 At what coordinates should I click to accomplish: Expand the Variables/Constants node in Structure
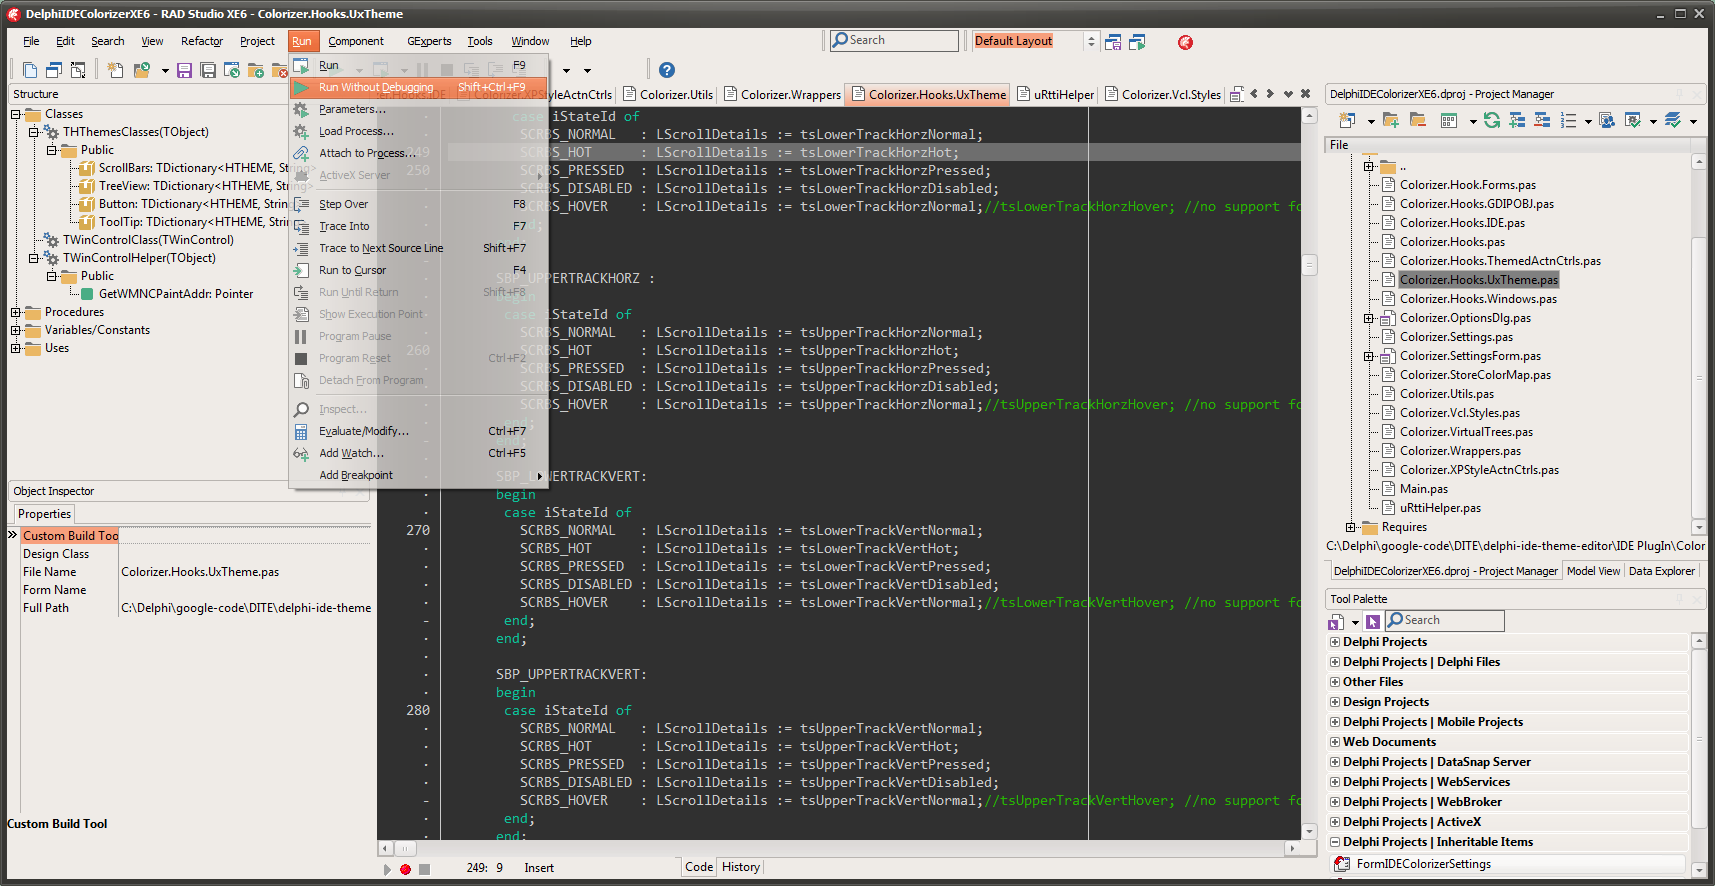coord(16,330)
